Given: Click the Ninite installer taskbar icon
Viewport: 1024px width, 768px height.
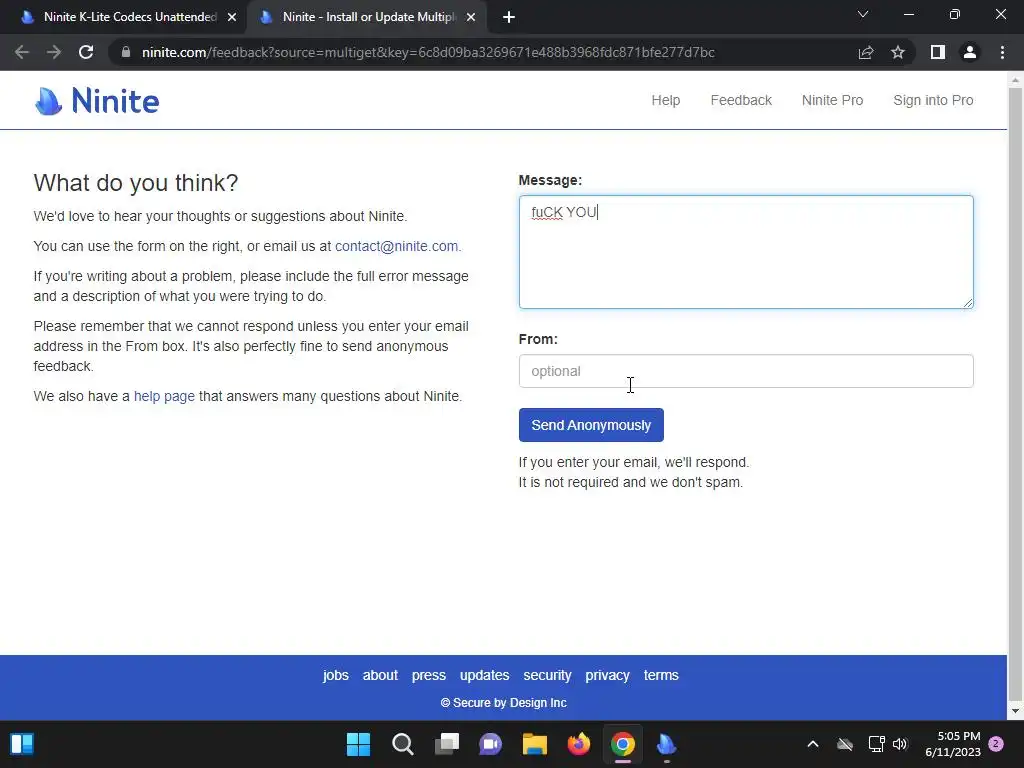Looking at the screenshot, I should point(667,744).
